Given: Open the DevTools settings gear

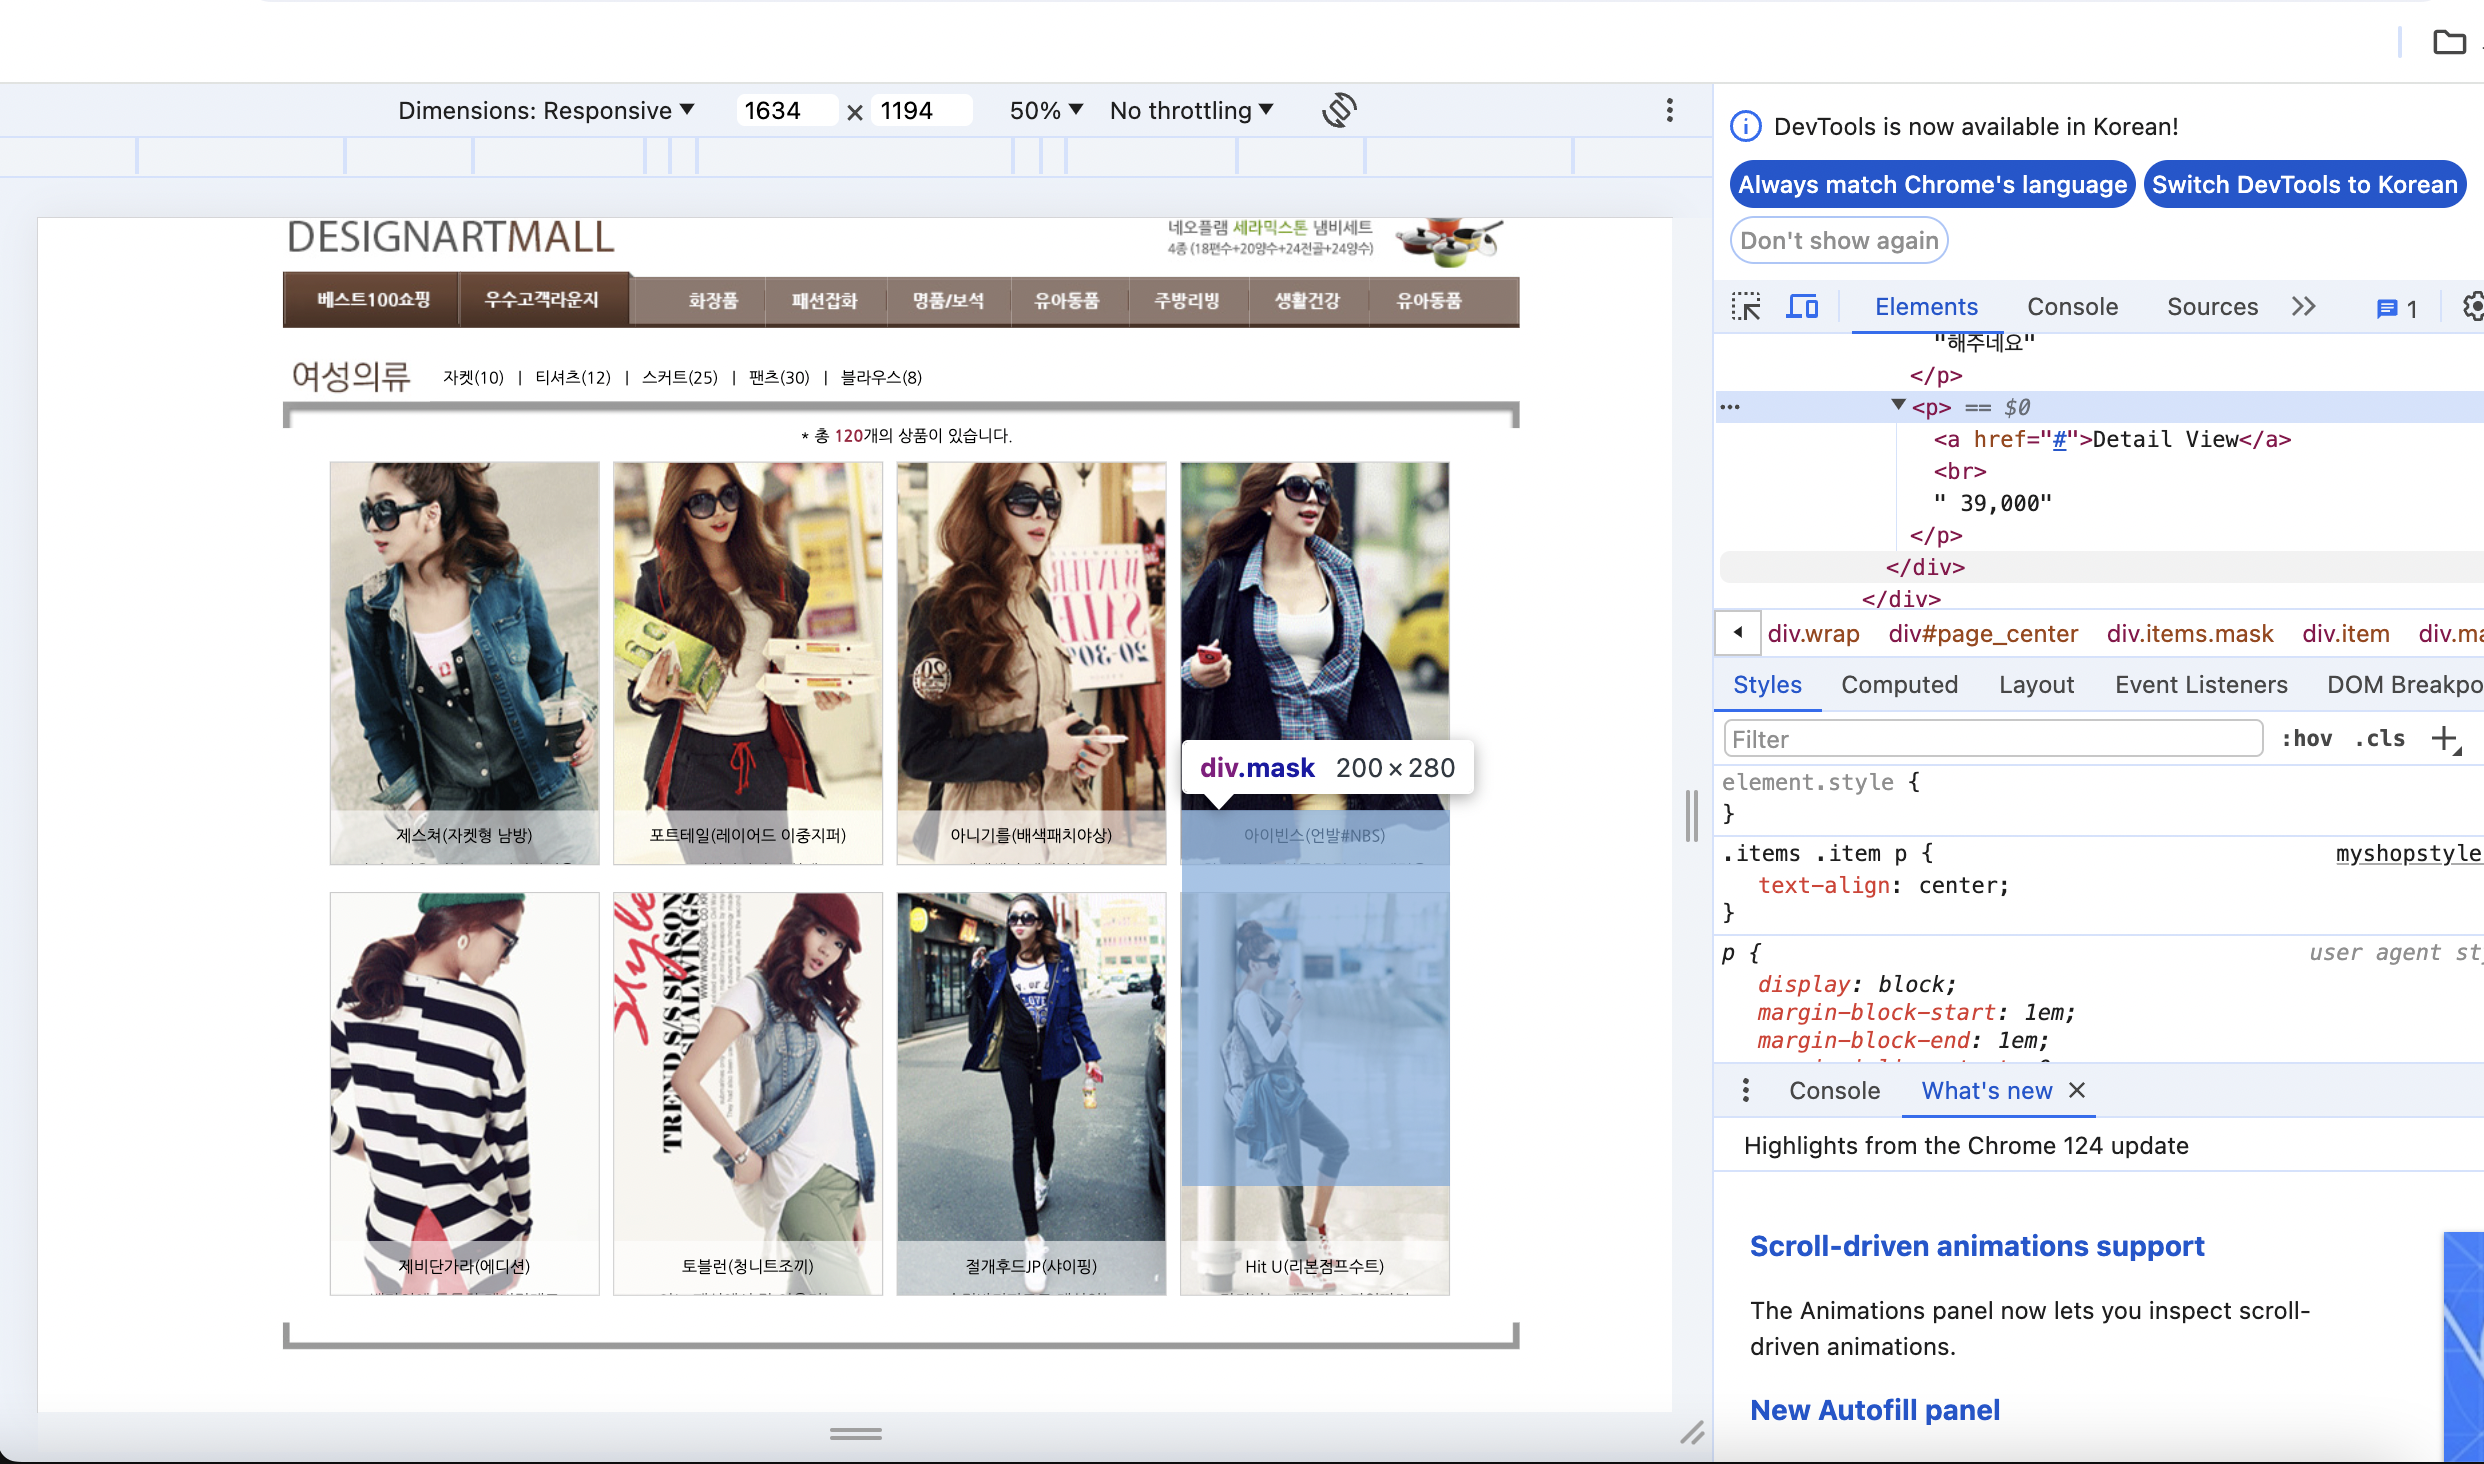Looking at the screenshot, I should [x=2473, y=307].
